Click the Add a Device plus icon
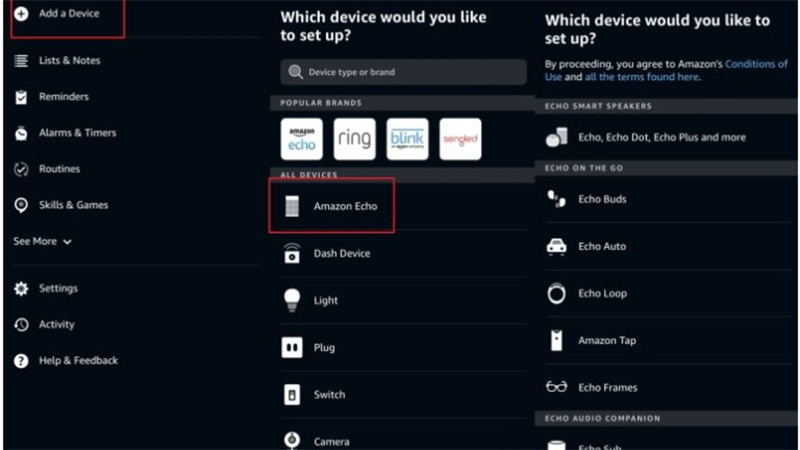The width and height of the screenshot is (800, 450). (21, 14)
